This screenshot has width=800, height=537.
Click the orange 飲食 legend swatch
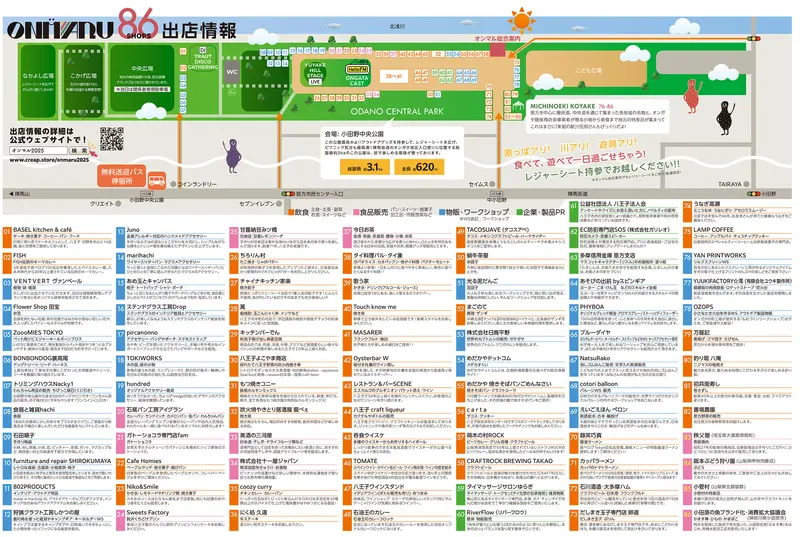(x=291, y=212)
